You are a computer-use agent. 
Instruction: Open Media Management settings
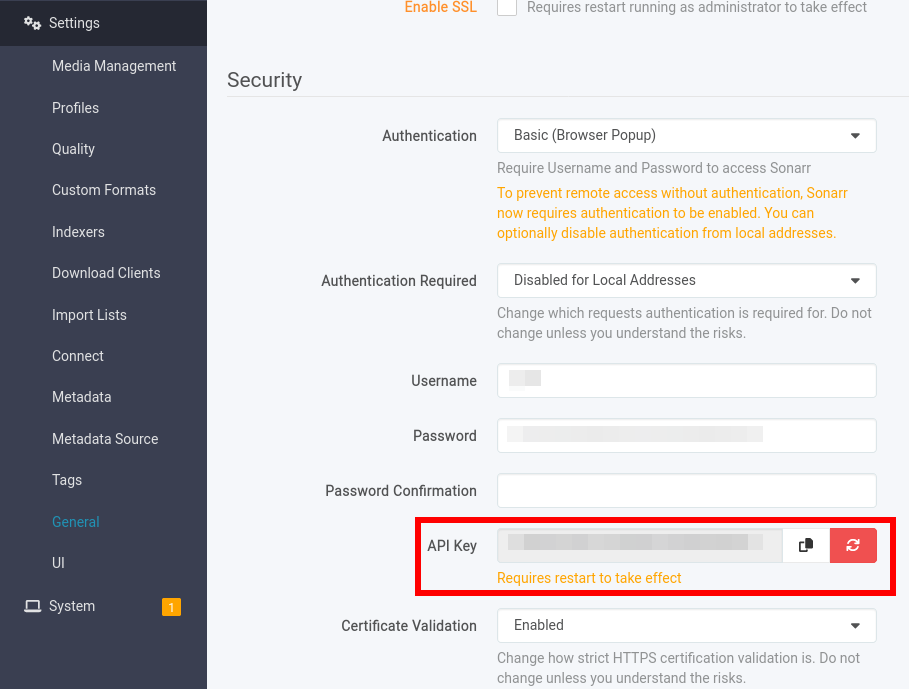(x=114, y=66)
